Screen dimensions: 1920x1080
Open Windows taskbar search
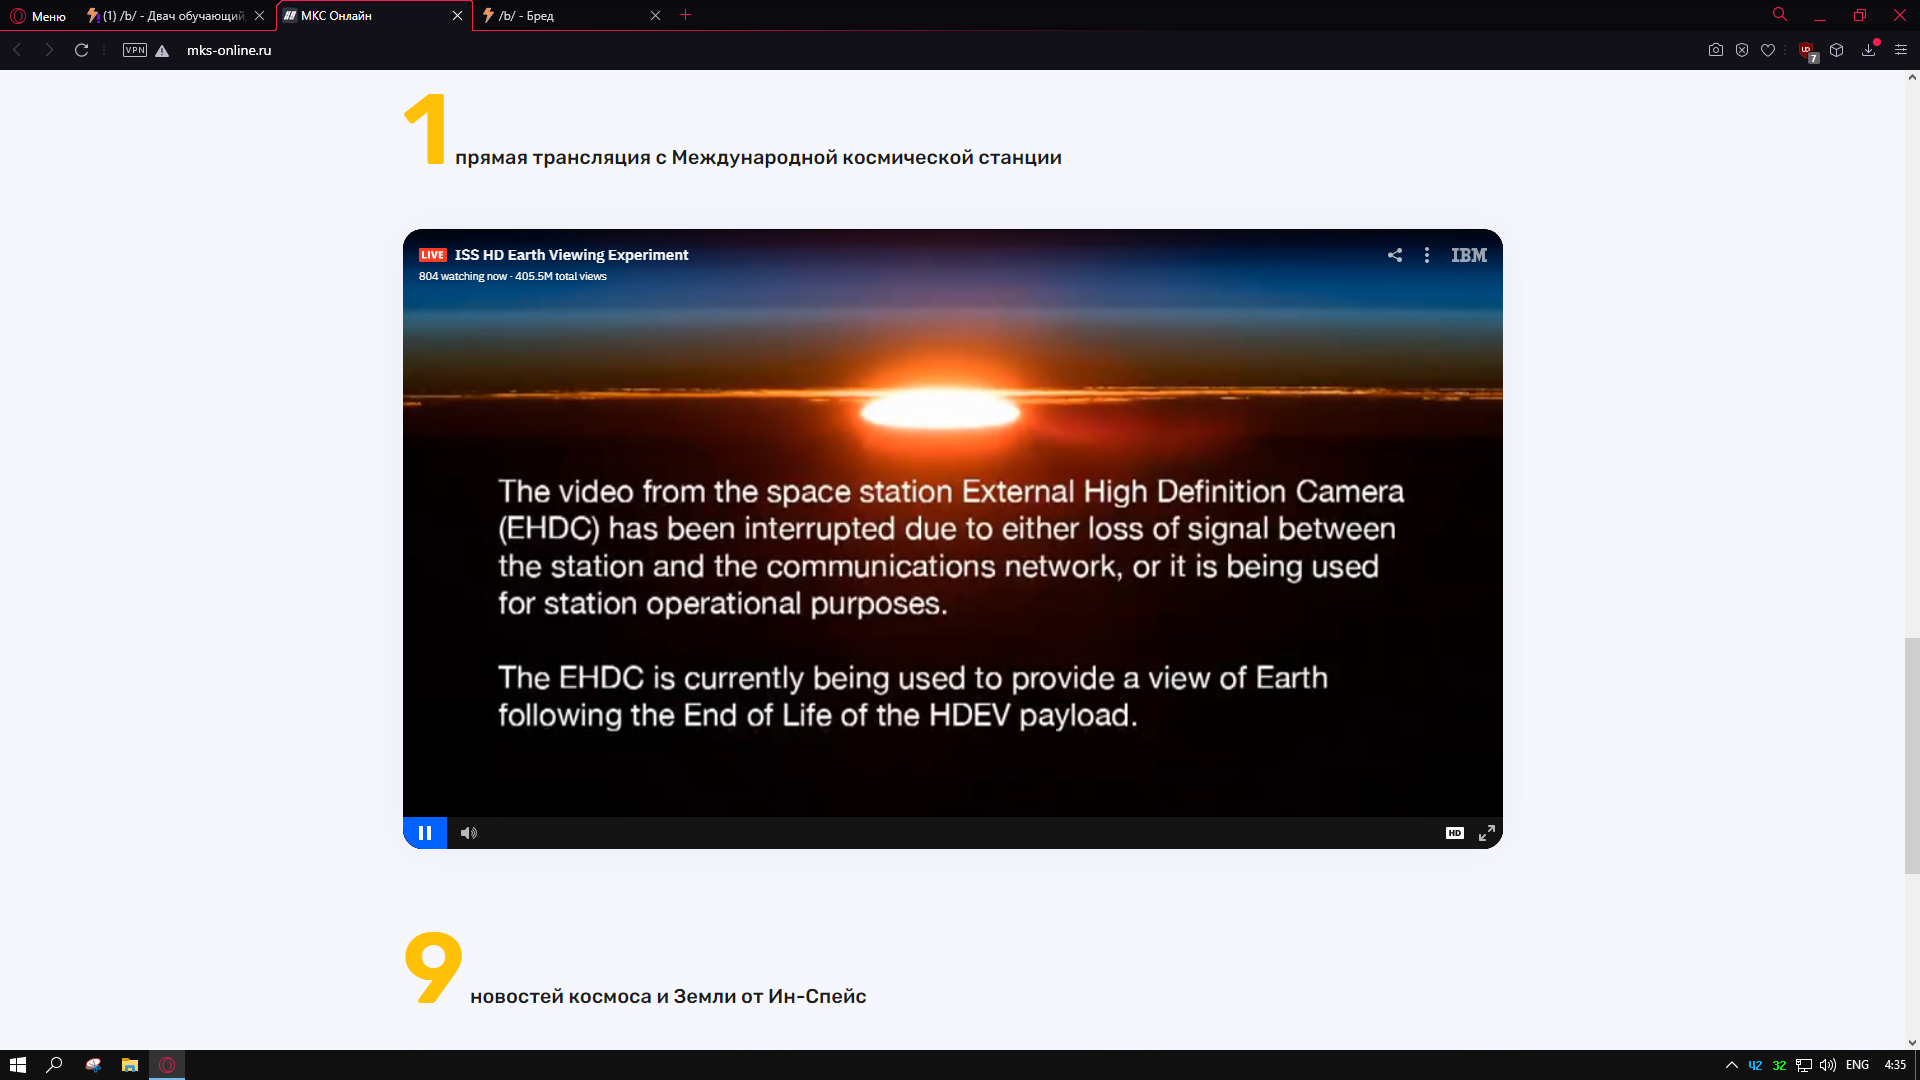55,1065
